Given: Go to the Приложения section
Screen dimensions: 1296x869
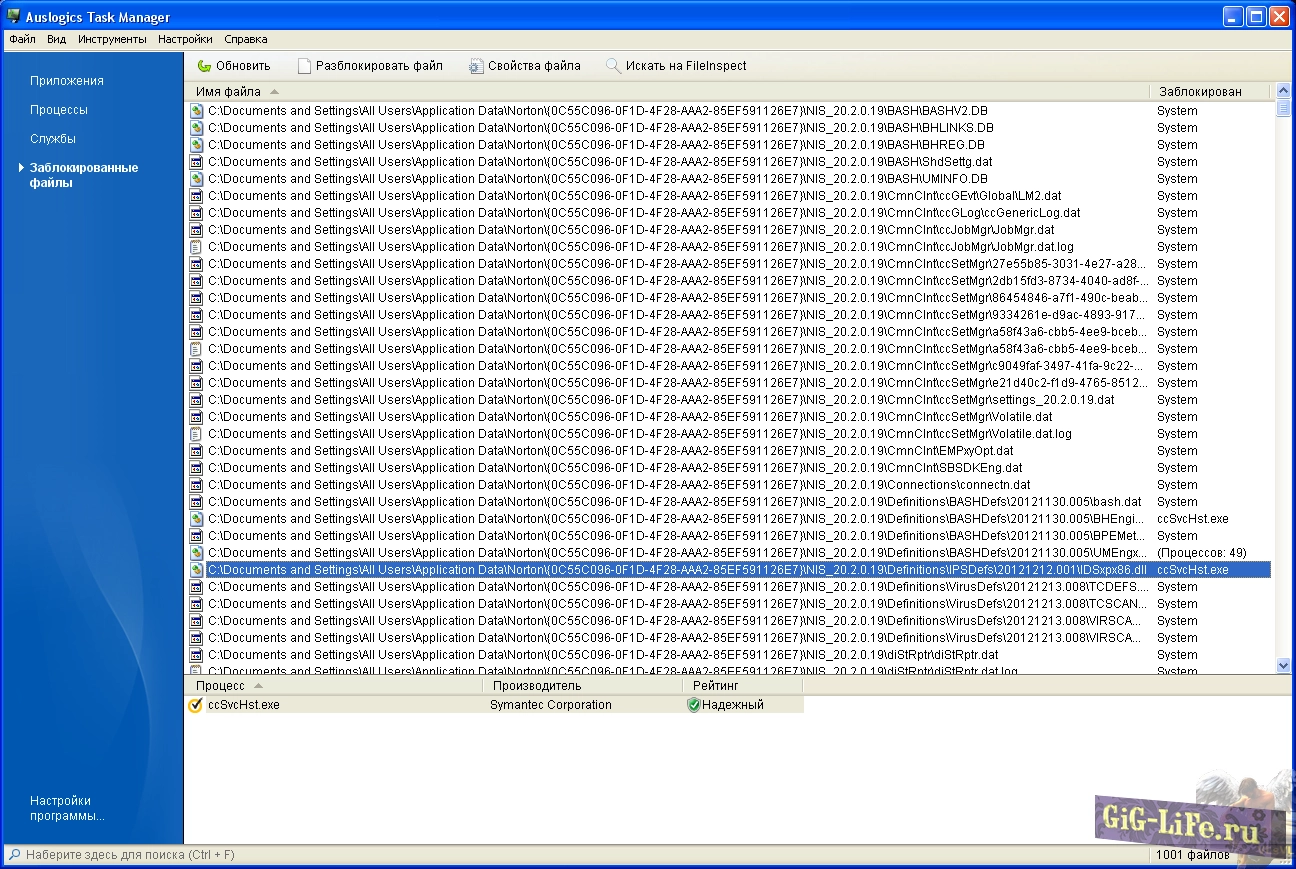Looking at the screenshot, I should [67, 81].
